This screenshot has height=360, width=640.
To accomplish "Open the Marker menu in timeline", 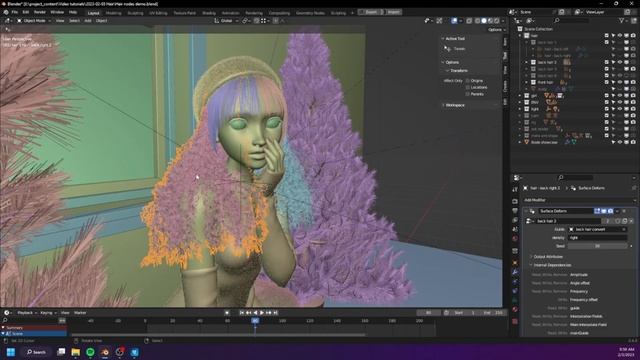I will pyautogui.click(x=80, y=313).
